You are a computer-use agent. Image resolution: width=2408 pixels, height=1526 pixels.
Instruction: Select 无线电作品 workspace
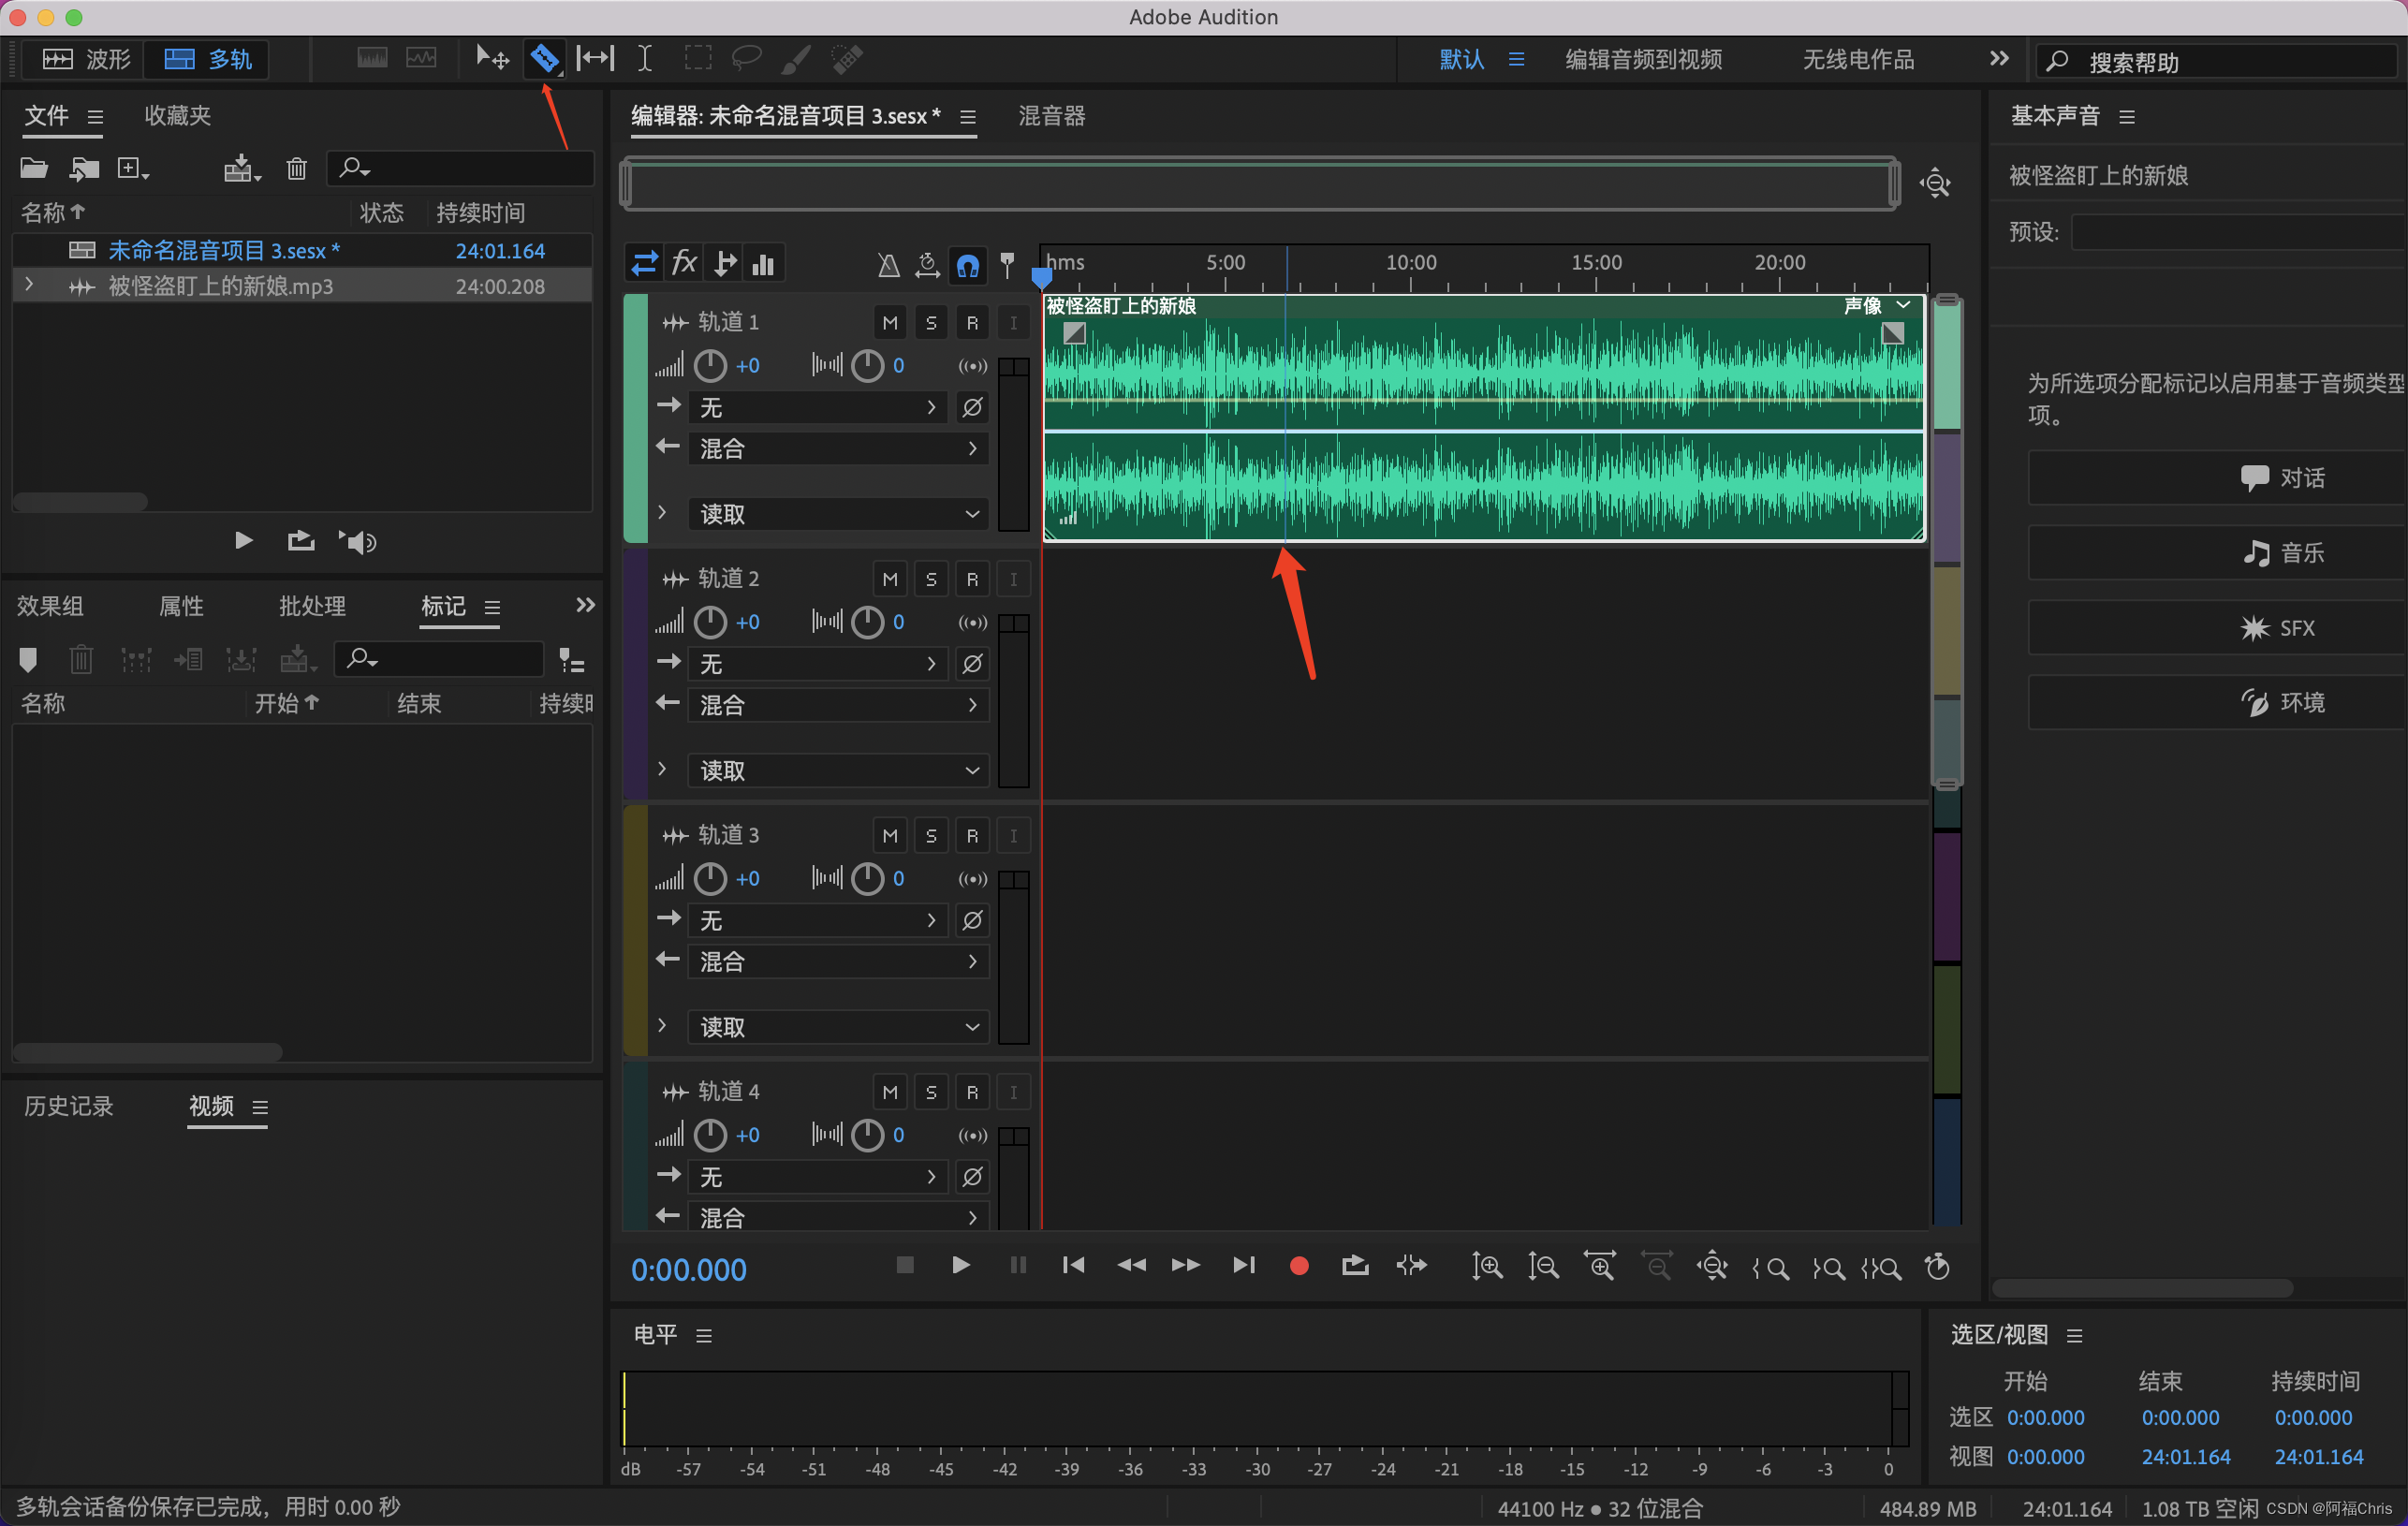coord(1858,60)
